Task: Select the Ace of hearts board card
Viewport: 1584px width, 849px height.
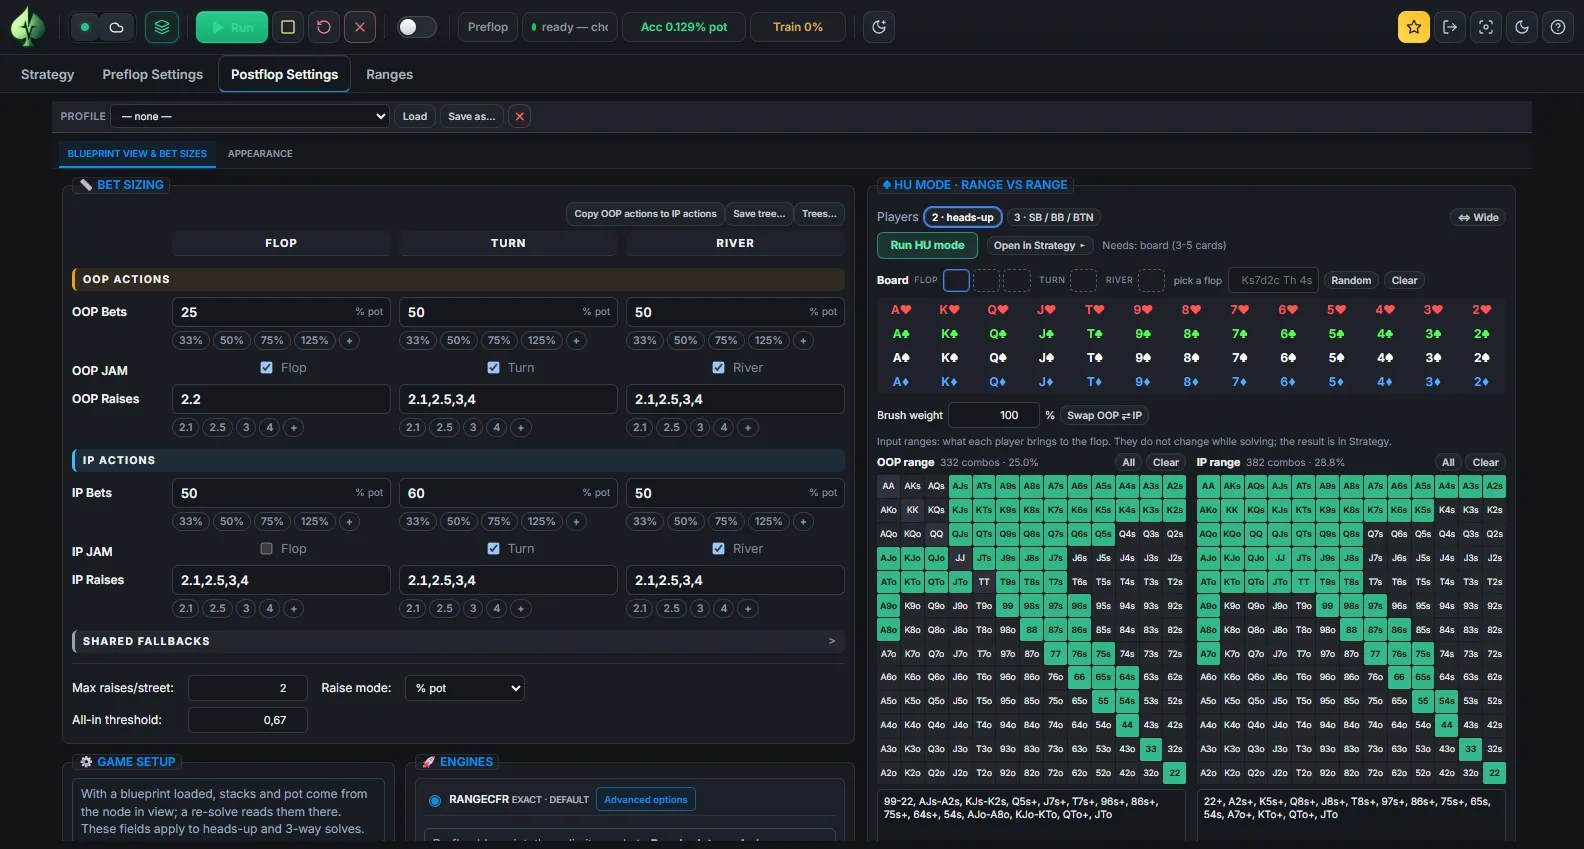Action: point(901,310)
